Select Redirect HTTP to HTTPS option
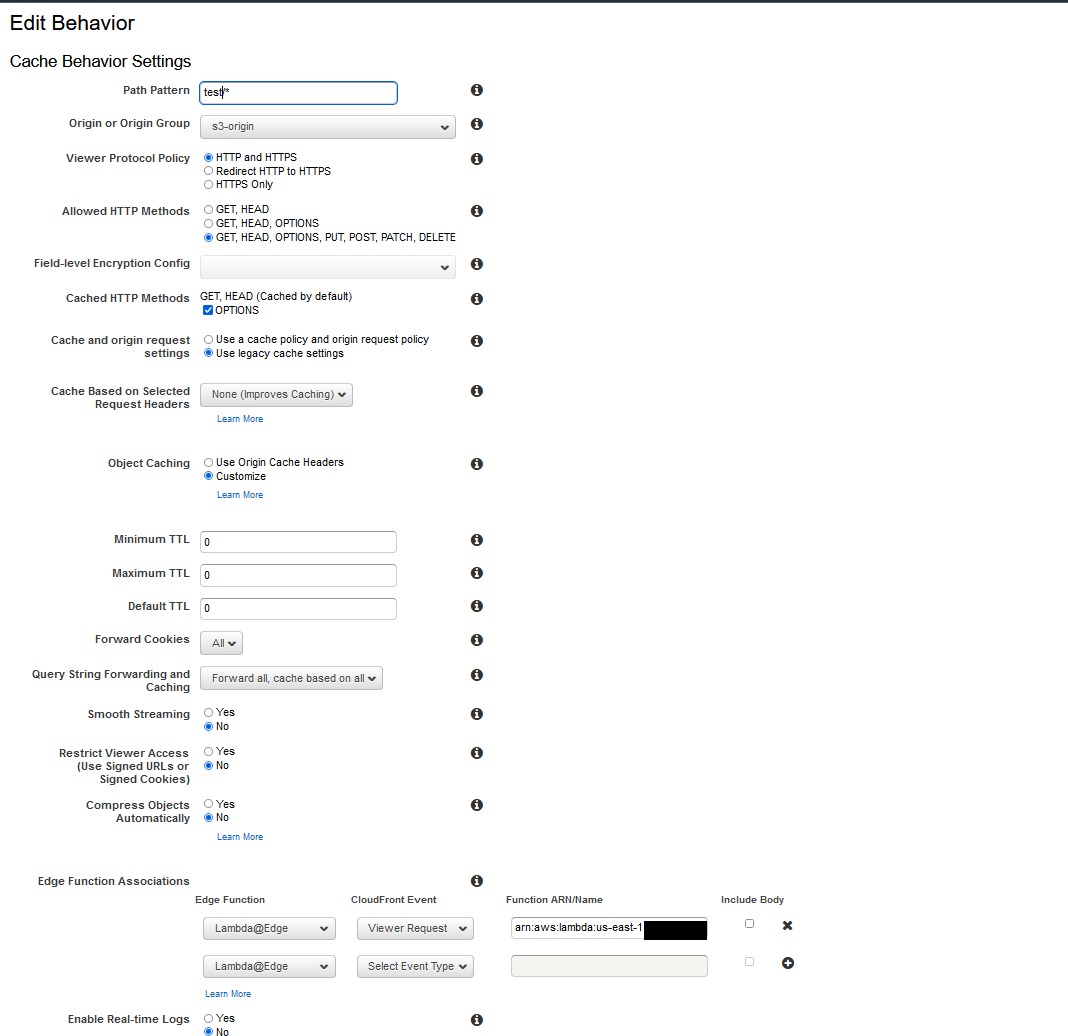1068x1036 pixels. click(208, 170)
